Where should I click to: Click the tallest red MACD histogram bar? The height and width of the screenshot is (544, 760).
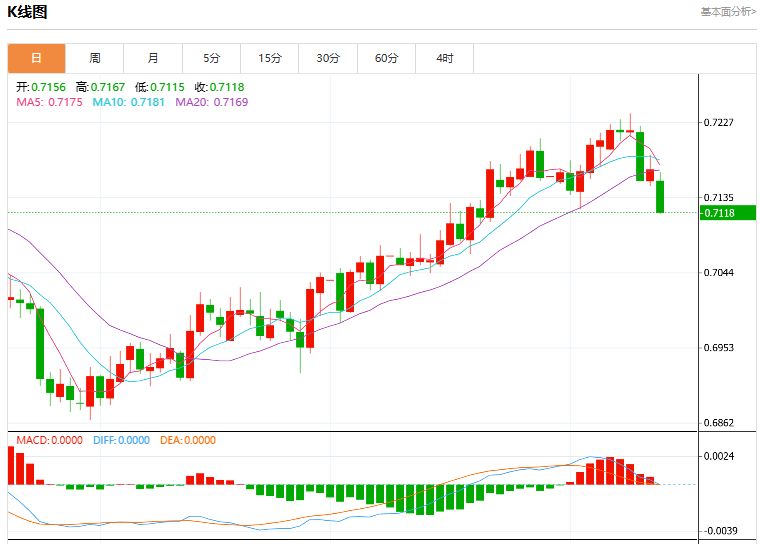pos(11,465)
